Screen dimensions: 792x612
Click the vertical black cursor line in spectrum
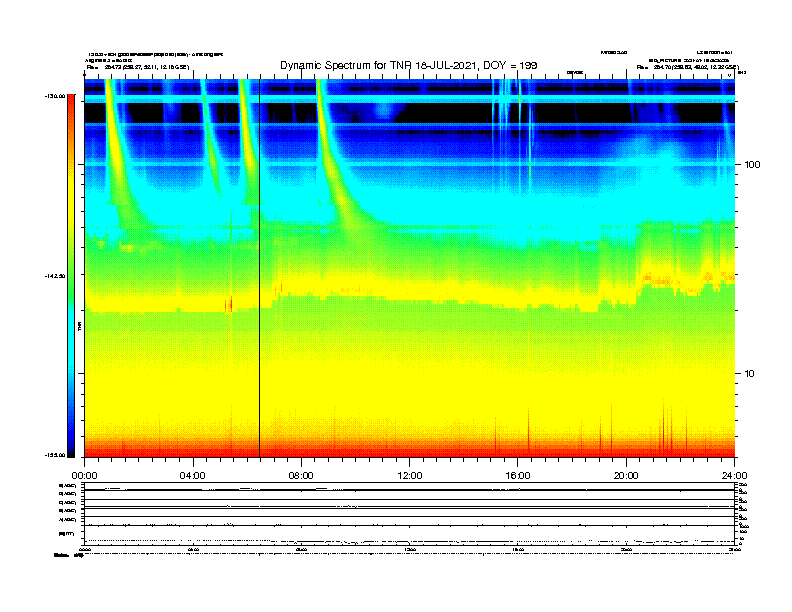tap(260, 268)
